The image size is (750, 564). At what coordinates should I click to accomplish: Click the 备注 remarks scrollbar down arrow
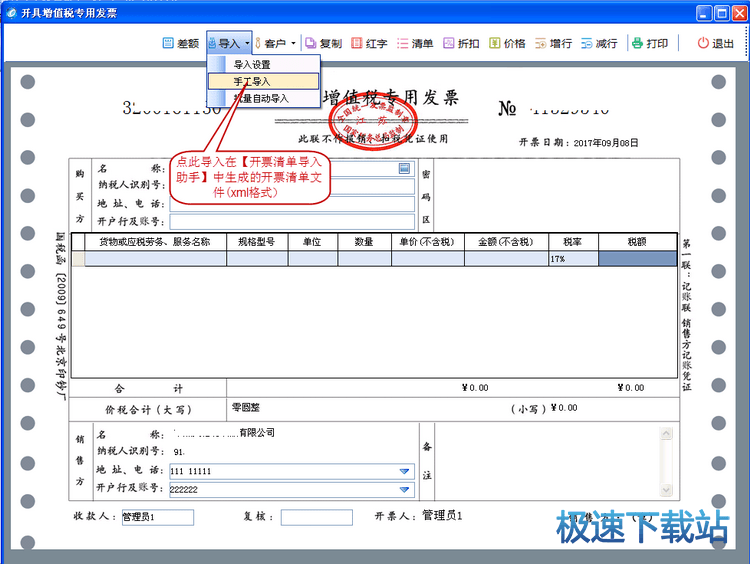tap(666, 490)
